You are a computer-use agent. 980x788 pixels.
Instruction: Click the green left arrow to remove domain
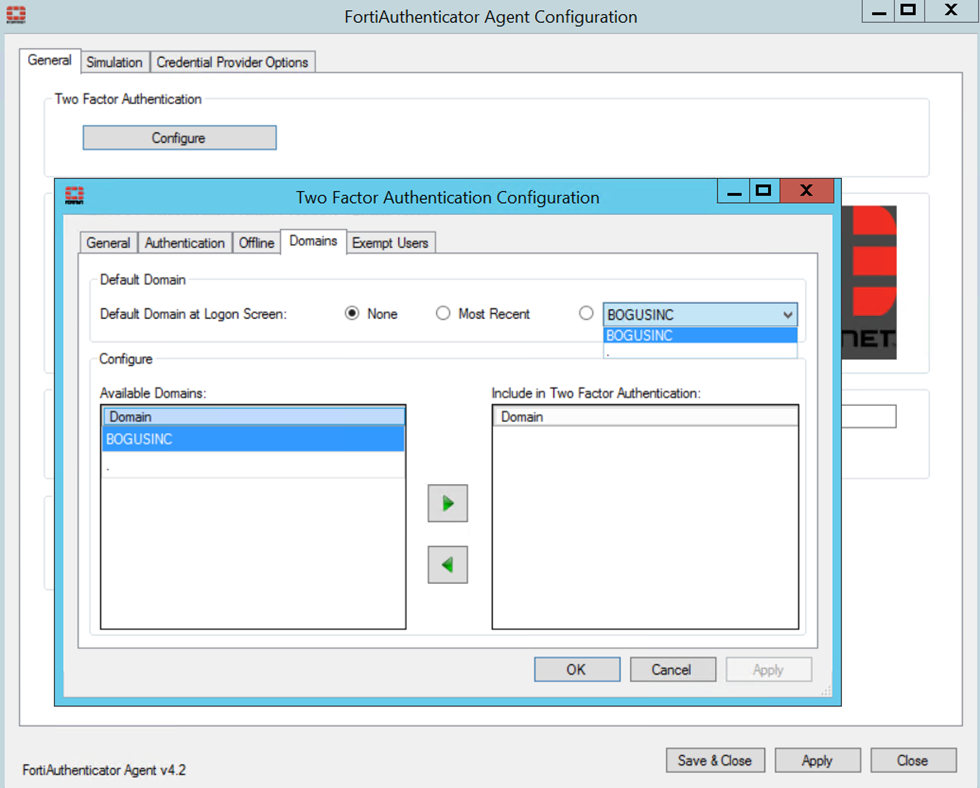coord(448,565)
